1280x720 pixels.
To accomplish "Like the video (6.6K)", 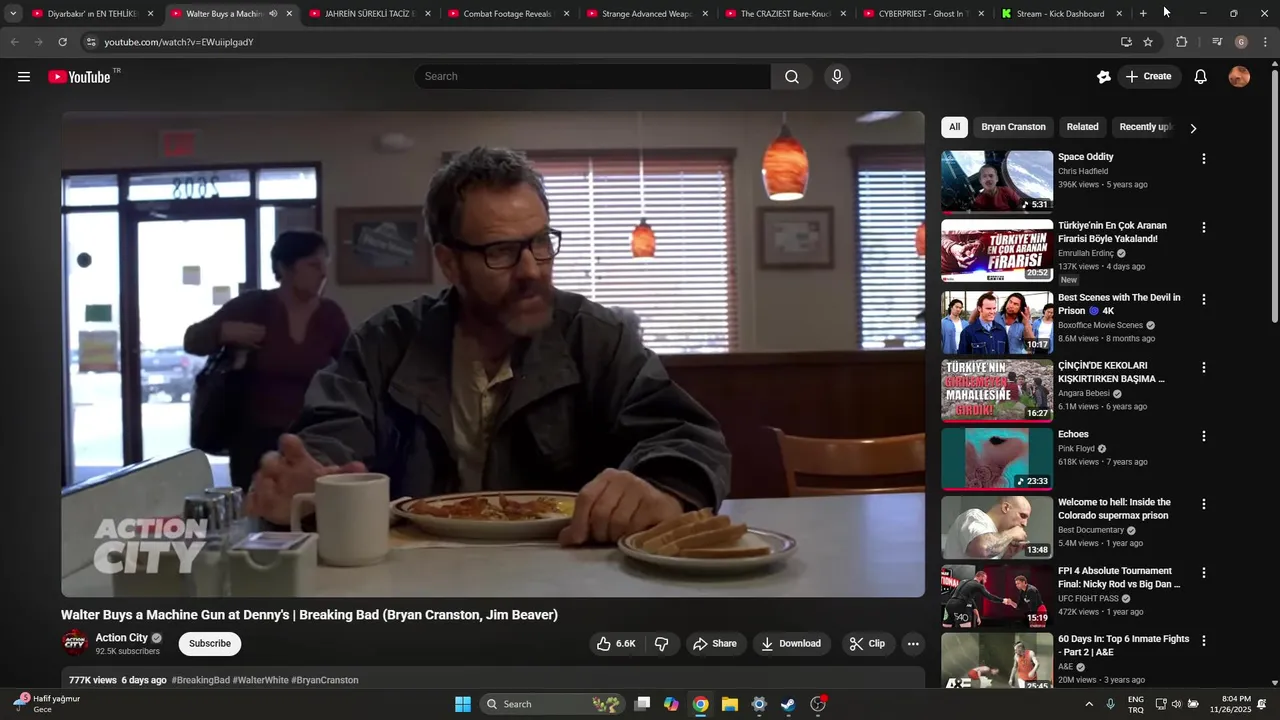I will (616, 644).
